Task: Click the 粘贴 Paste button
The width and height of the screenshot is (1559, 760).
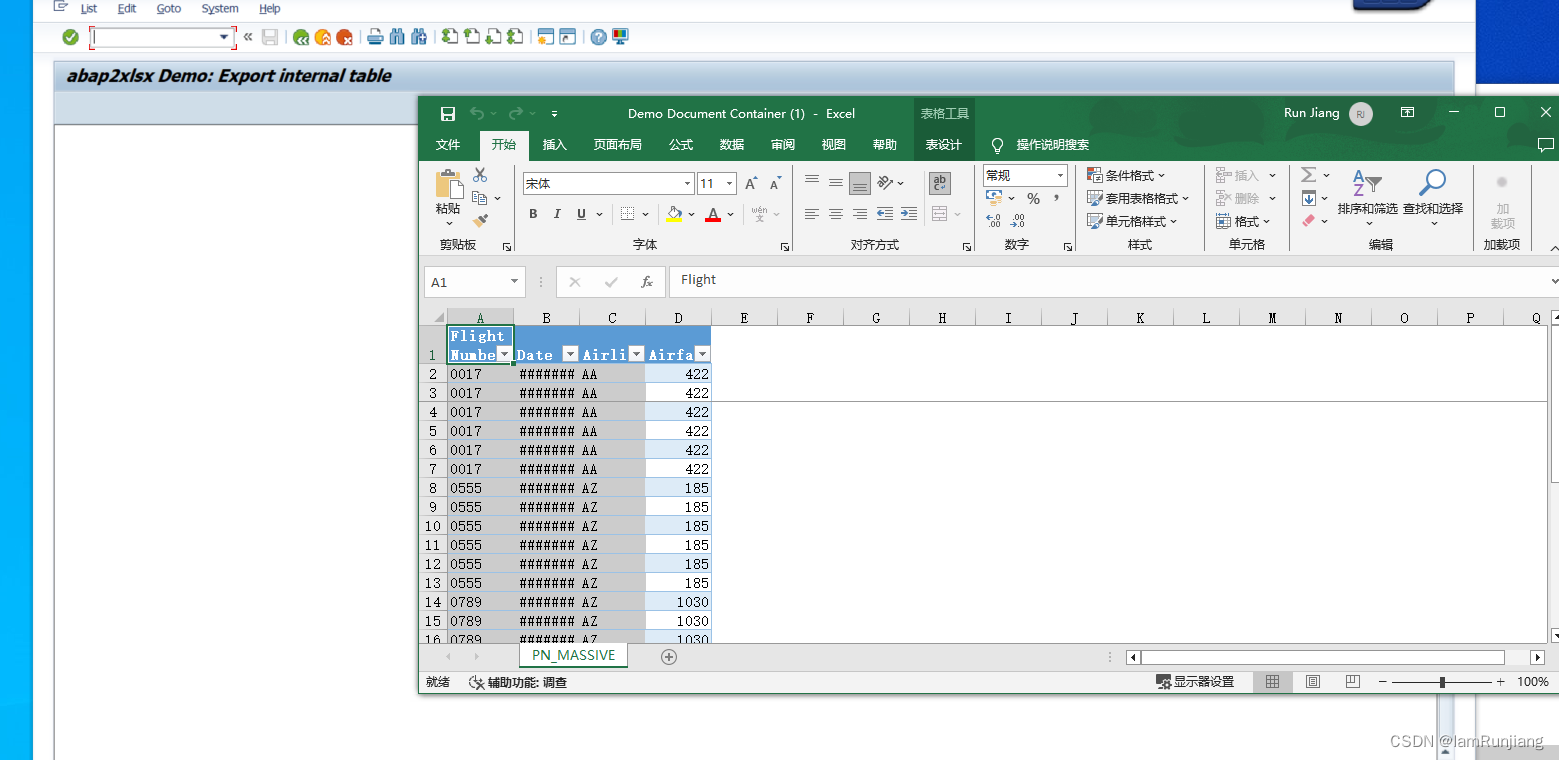Action: pyautogui.click(x=448, y=197)
